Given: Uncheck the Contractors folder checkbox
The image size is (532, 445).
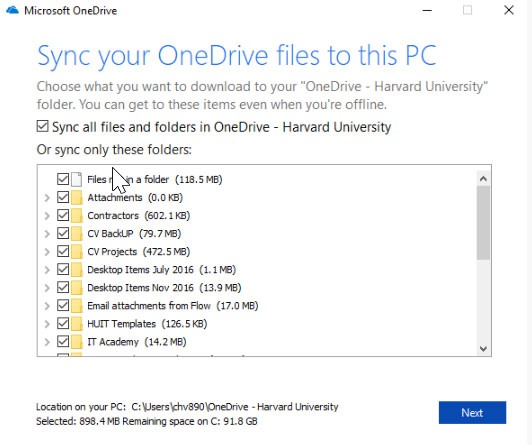Looking at the screenshot, I should pos(63,215).
